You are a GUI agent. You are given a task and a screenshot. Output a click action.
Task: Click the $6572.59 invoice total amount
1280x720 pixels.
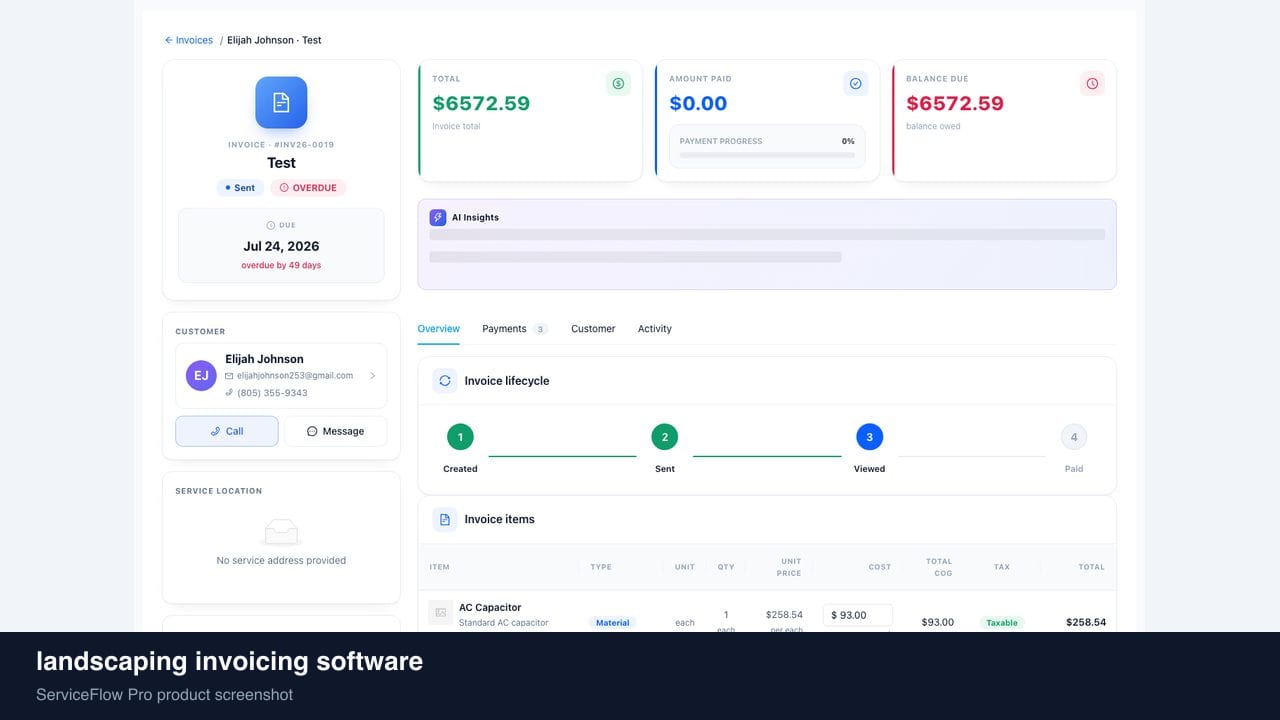[481, 103]
